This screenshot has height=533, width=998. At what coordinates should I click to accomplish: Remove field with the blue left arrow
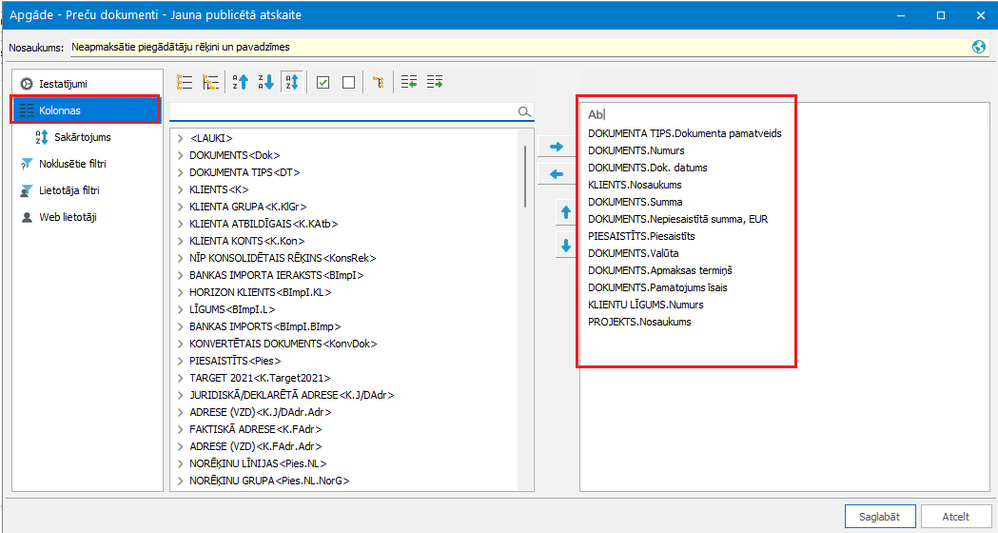557,174
